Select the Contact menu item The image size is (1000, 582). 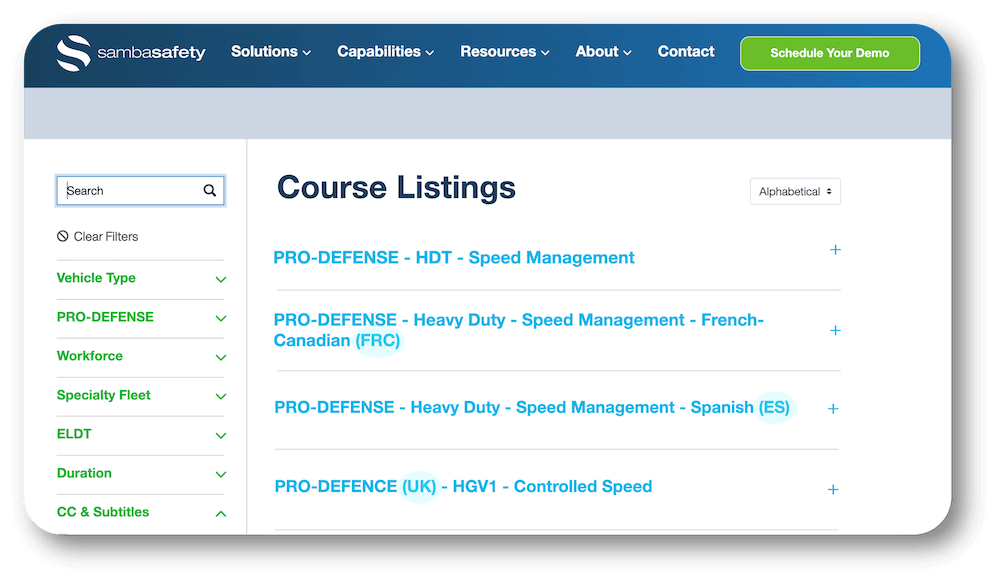click(x=686, y=52)
